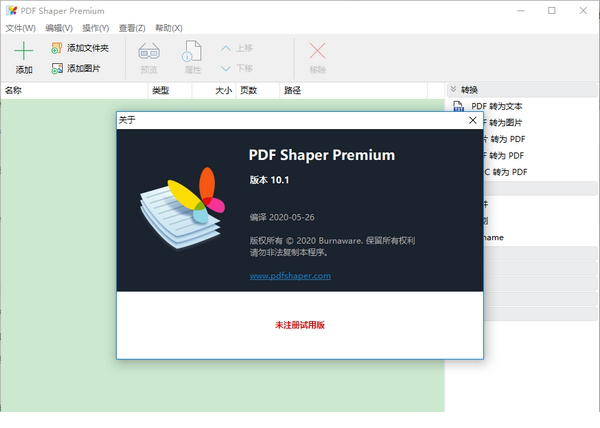
Task: Sort by 大小 column header
Action: [214, 91]
